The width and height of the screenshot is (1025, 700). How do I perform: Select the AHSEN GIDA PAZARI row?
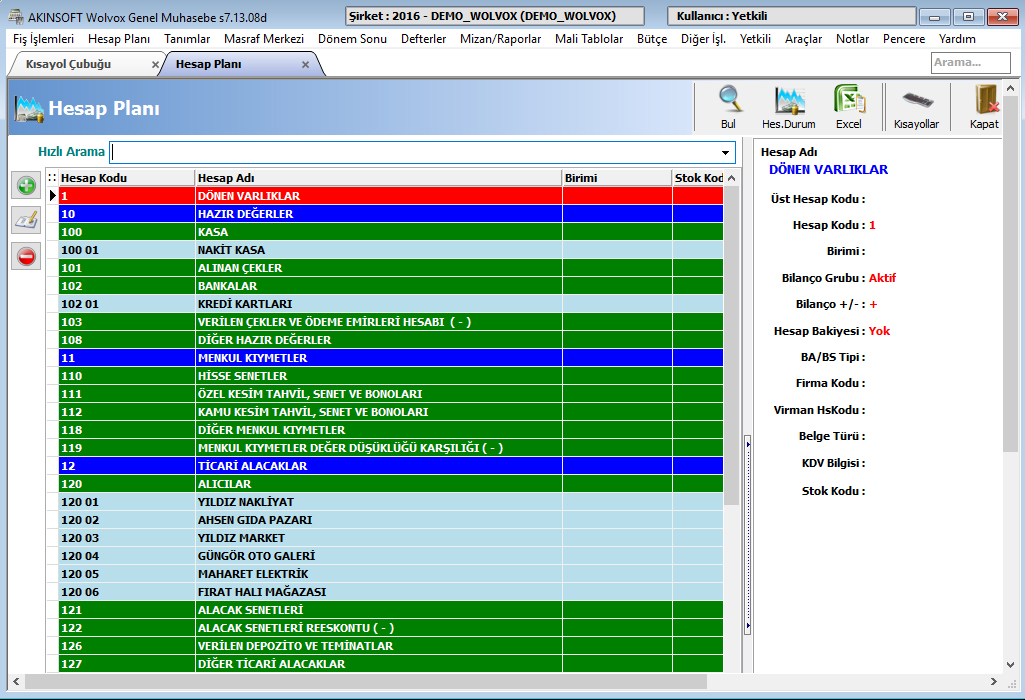pos(391,520)
